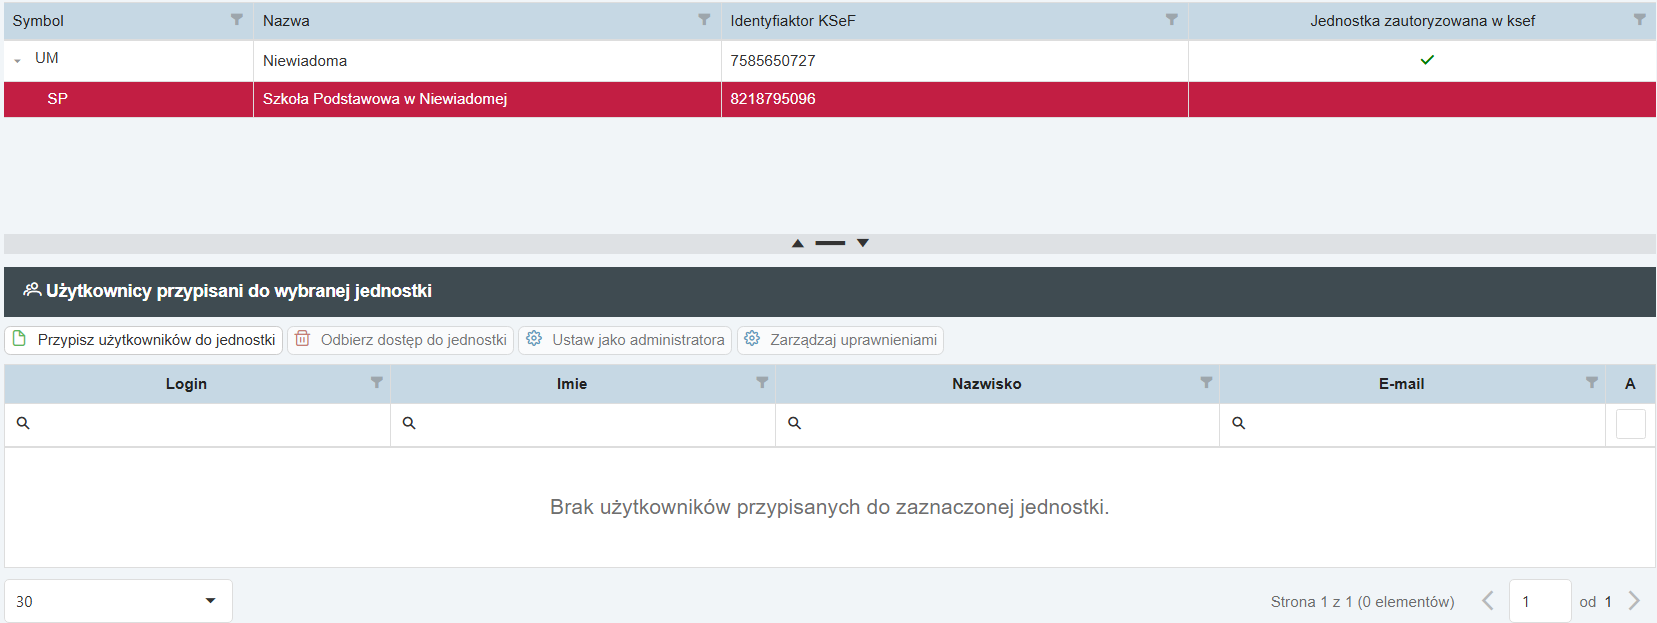The width and height of the screenshot is (1657, 623).
Task: Click splitter up arrow to collapse panel
Action: tap(798, 243)
